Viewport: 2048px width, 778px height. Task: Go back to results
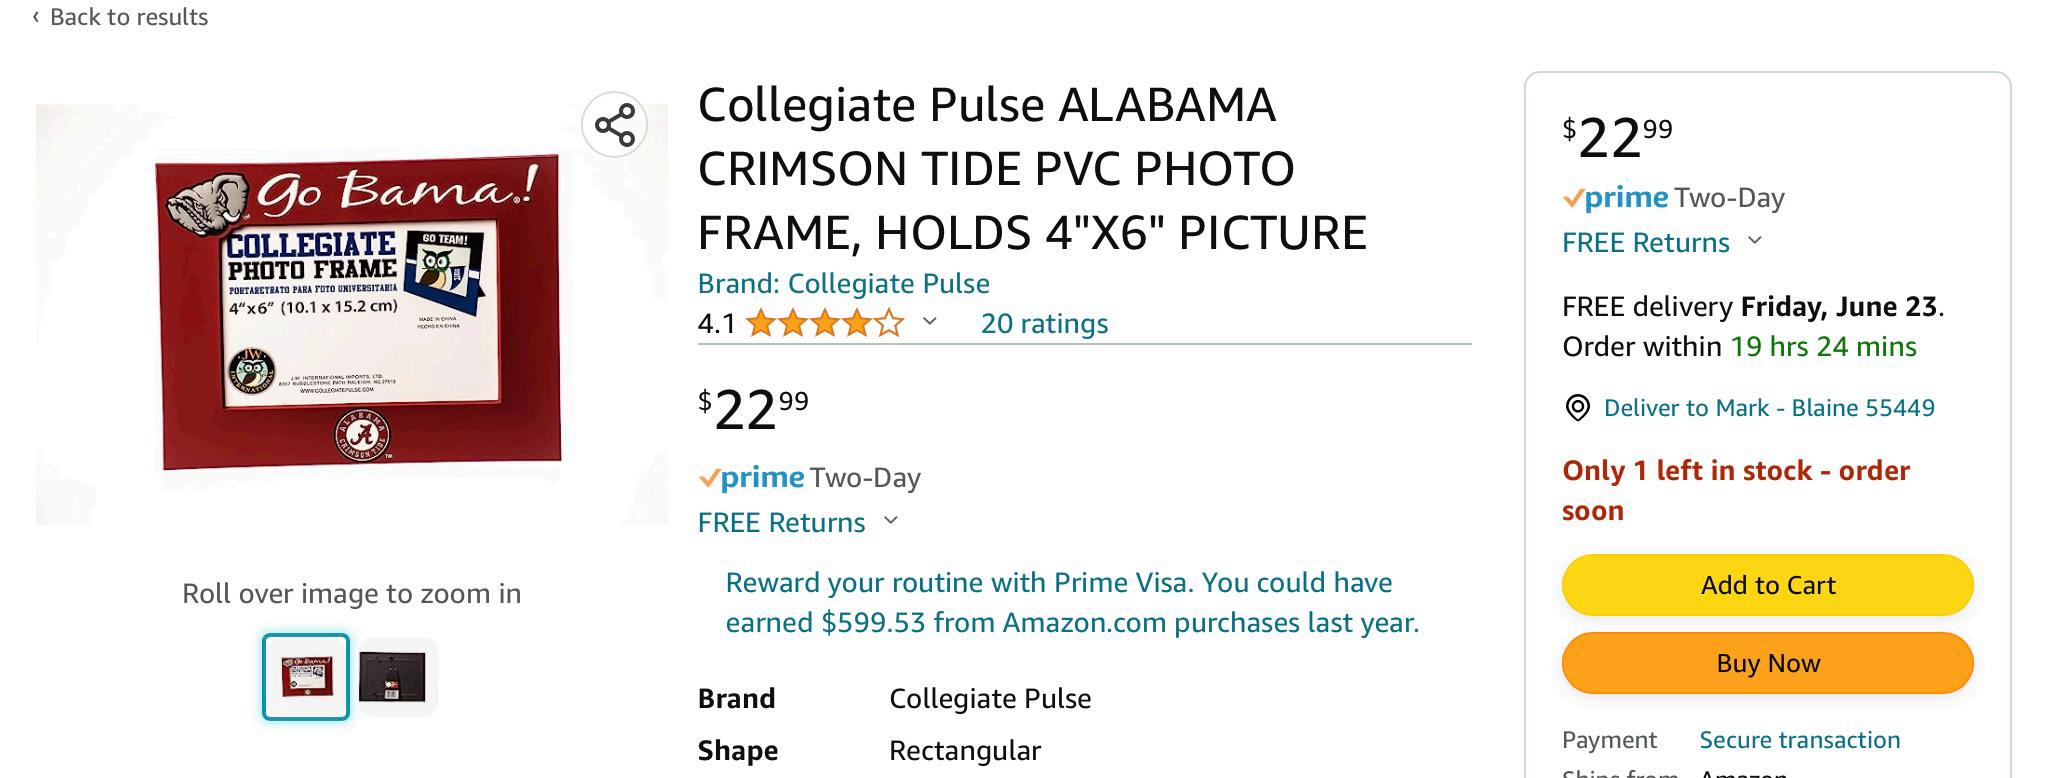tap(128, 17)
